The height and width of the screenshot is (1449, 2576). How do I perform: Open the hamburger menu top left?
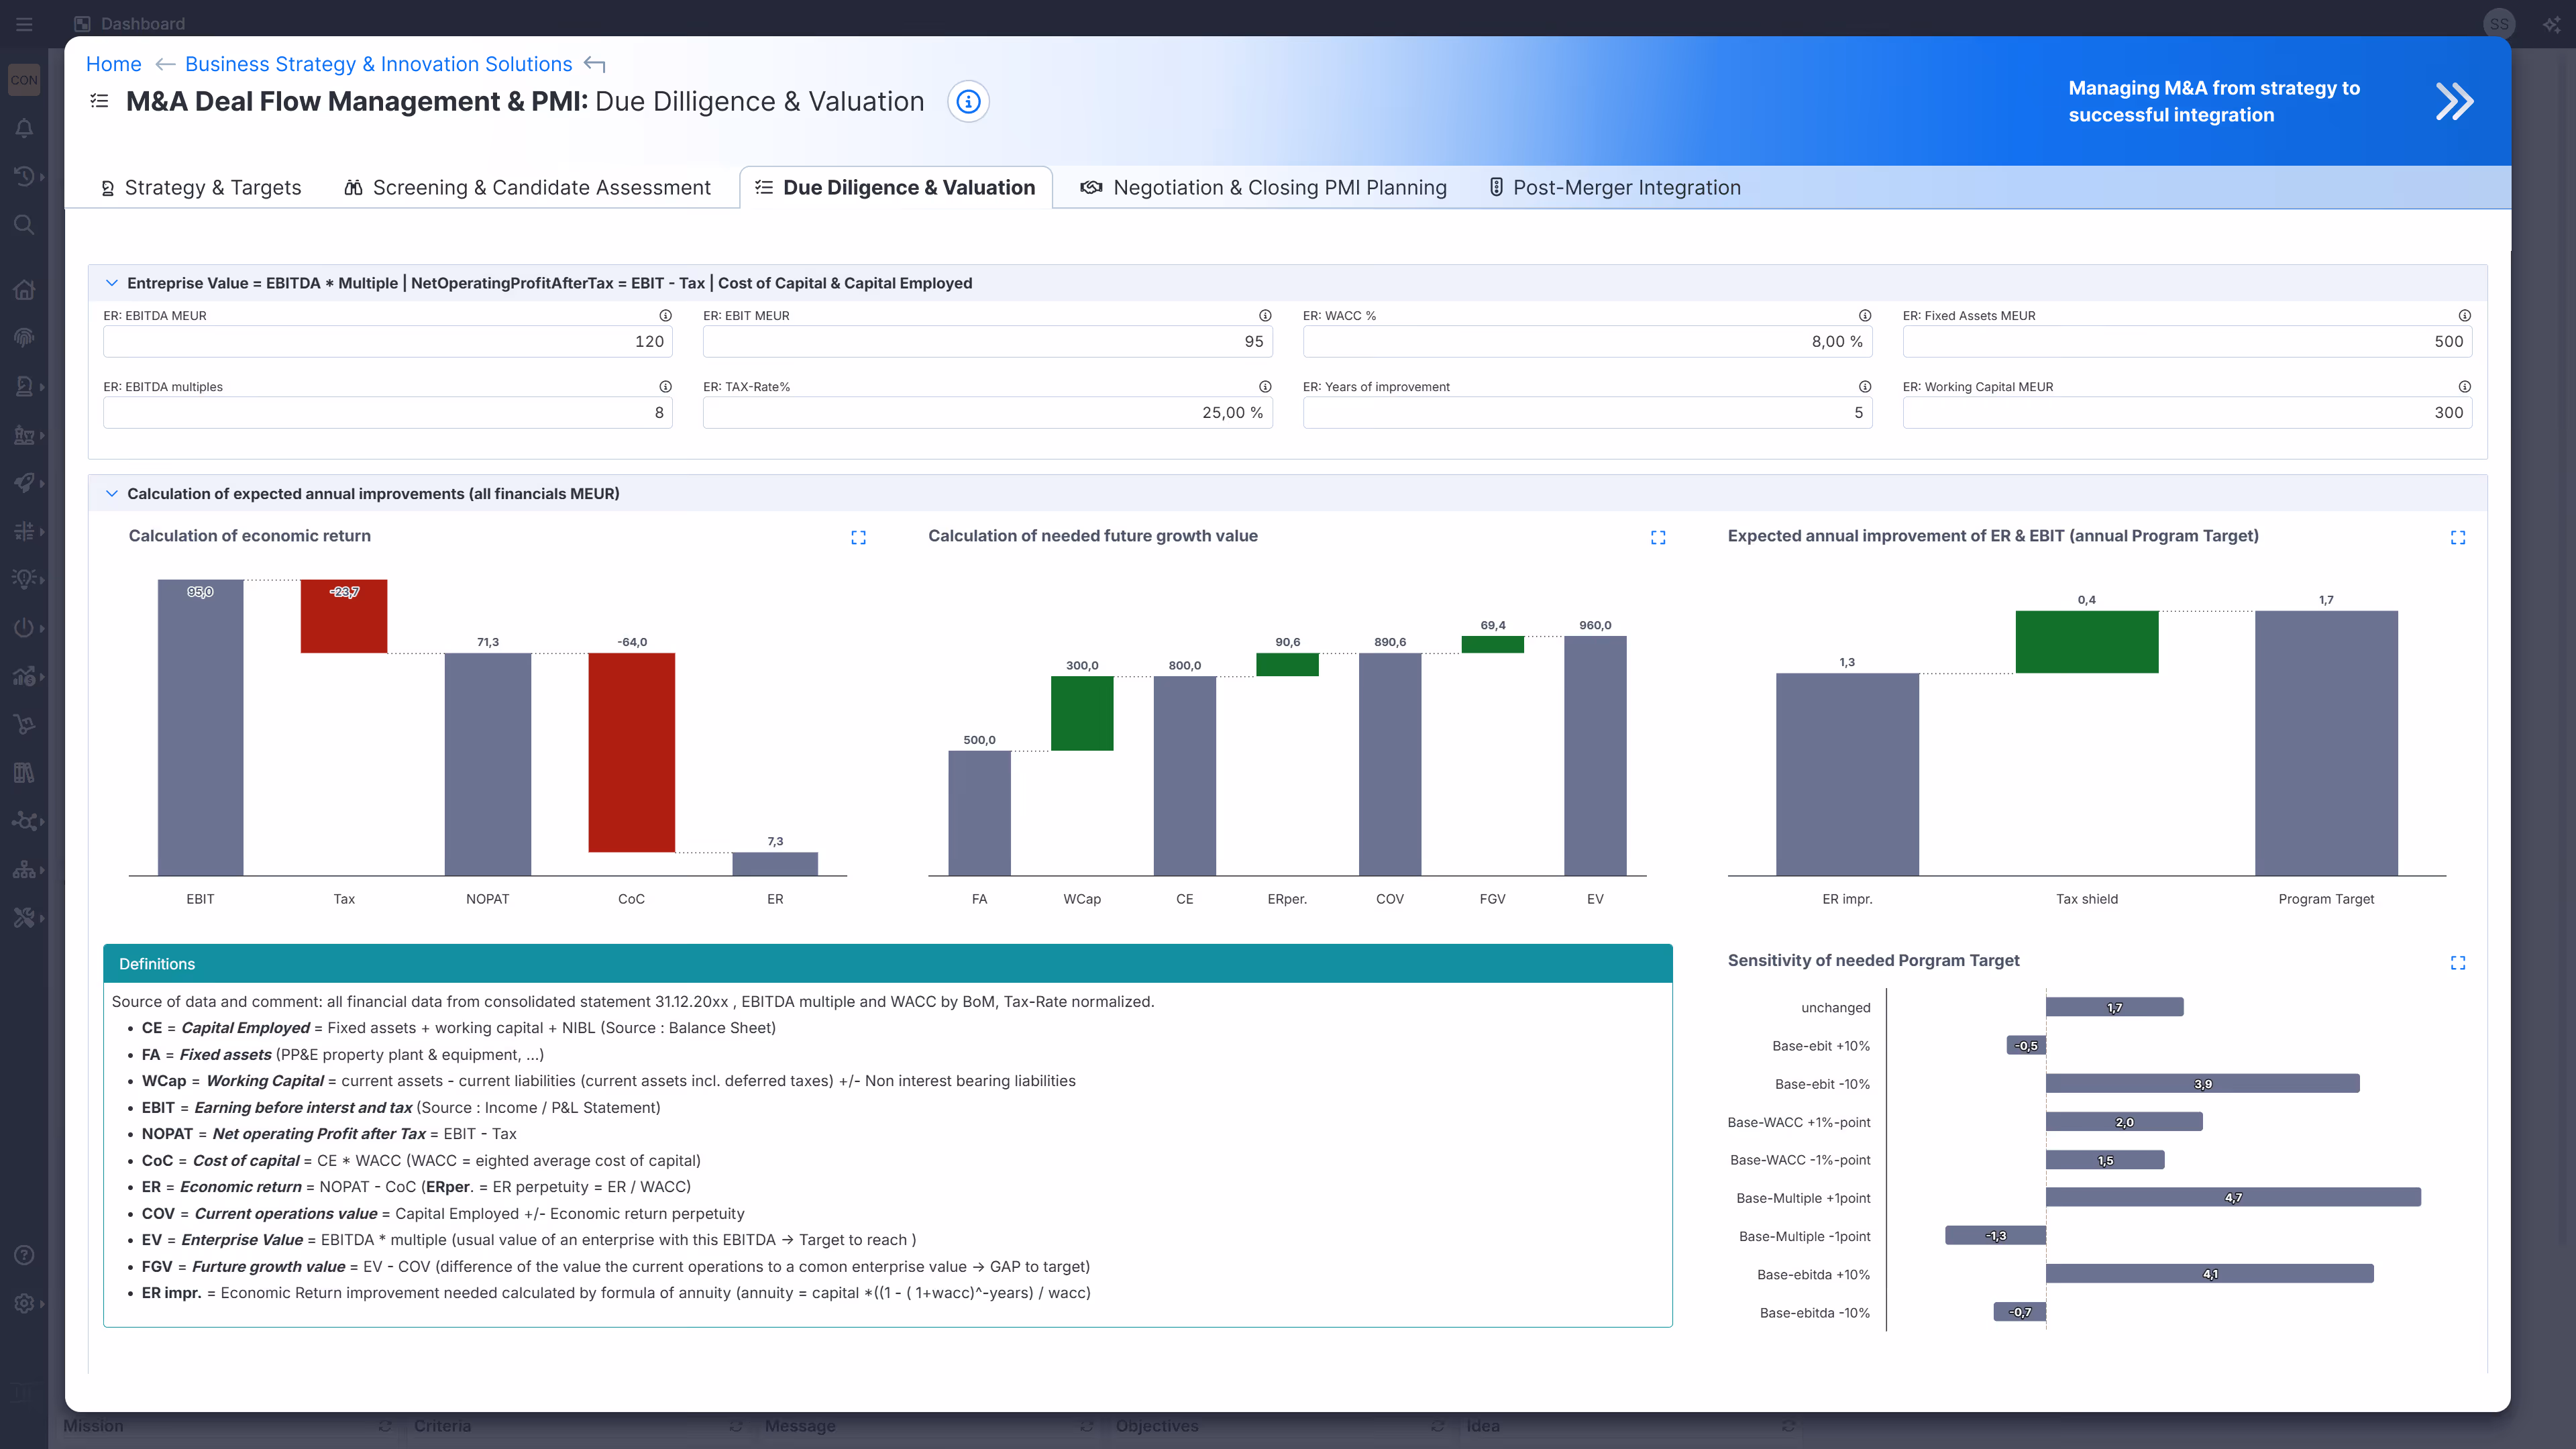[24, 23]
